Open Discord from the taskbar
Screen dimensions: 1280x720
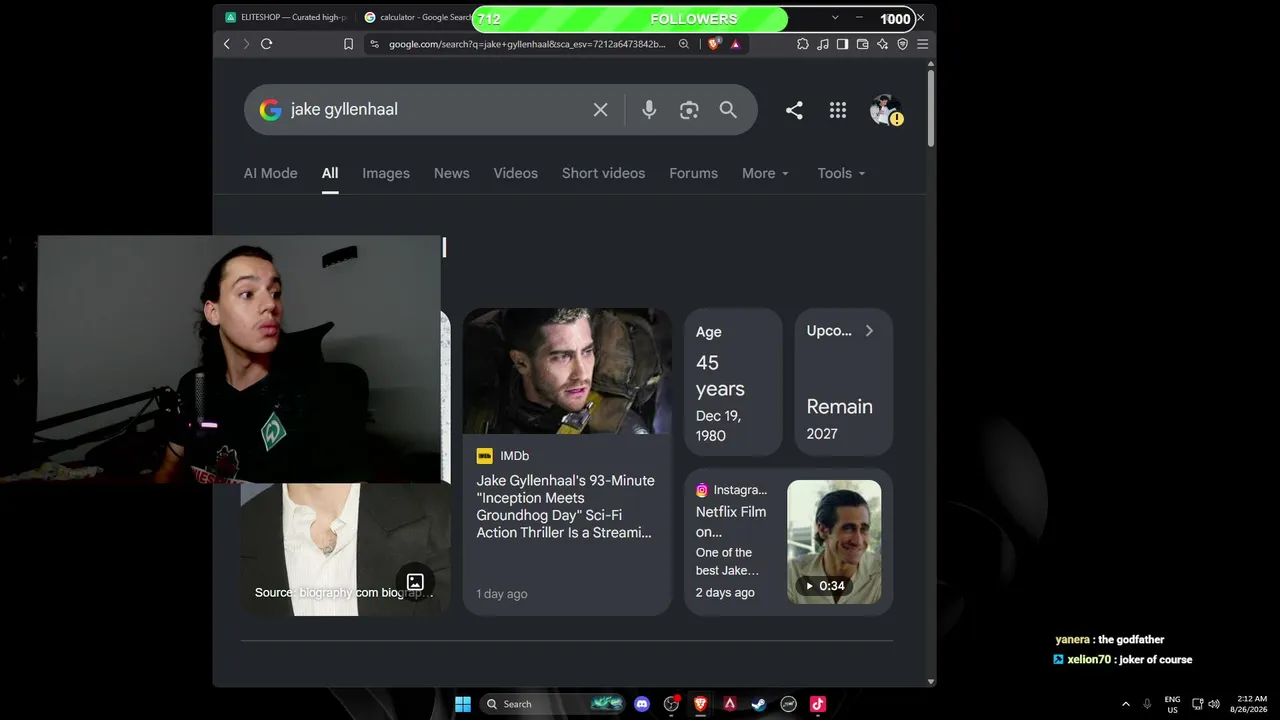642,704
